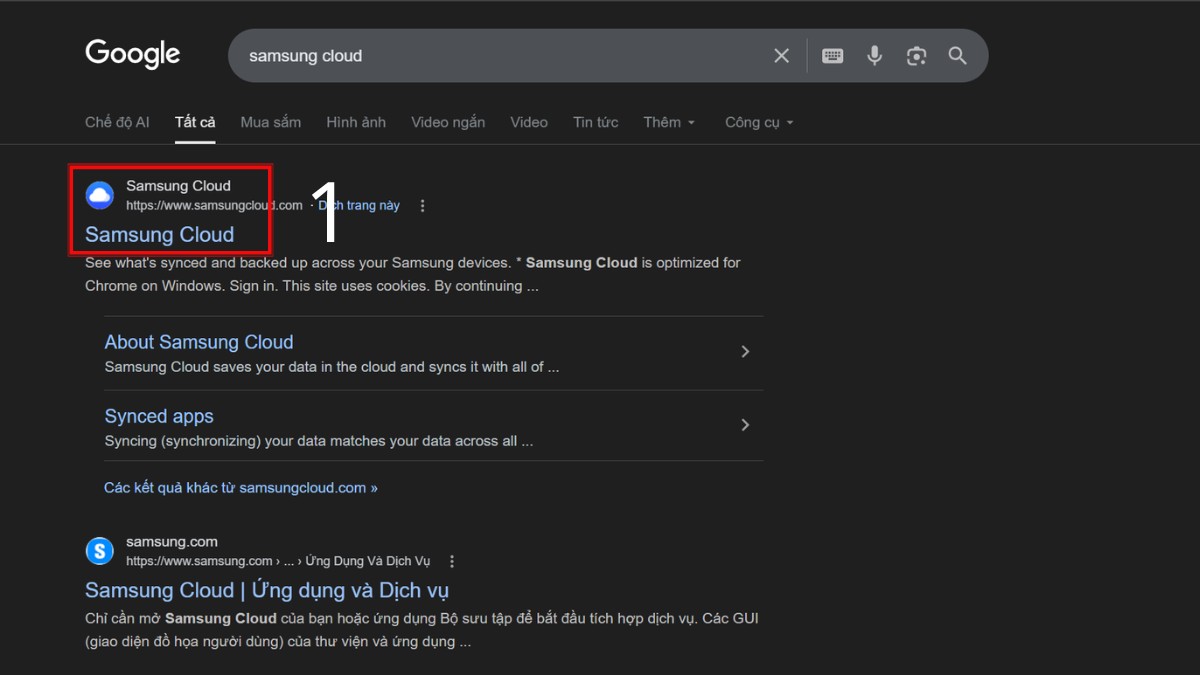The width and height of the screenshot is (1200, 675).
Task: Click the samsung.com site name
Action: 172,542
